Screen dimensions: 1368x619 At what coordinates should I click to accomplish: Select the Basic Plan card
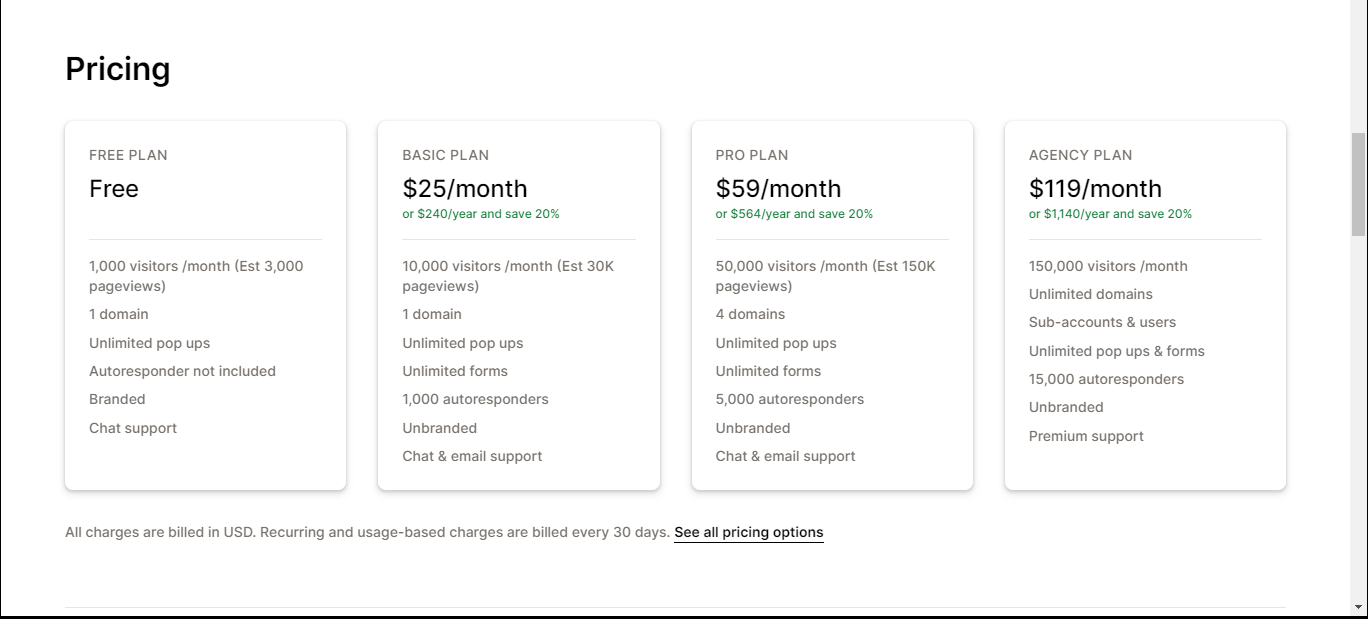[519, 306]
